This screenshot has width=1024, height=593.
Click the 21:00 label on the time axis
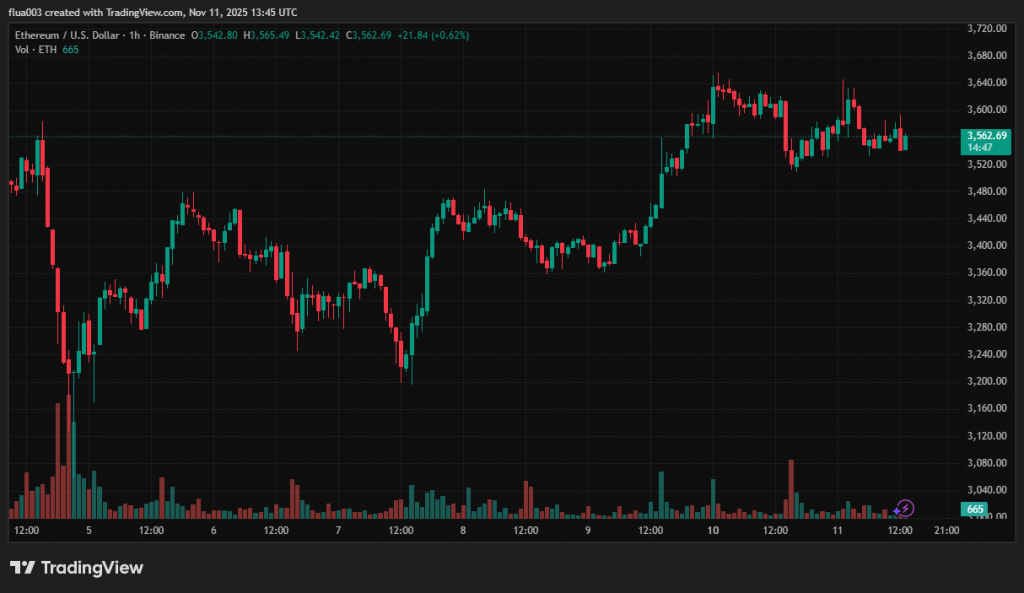point(946,530)
